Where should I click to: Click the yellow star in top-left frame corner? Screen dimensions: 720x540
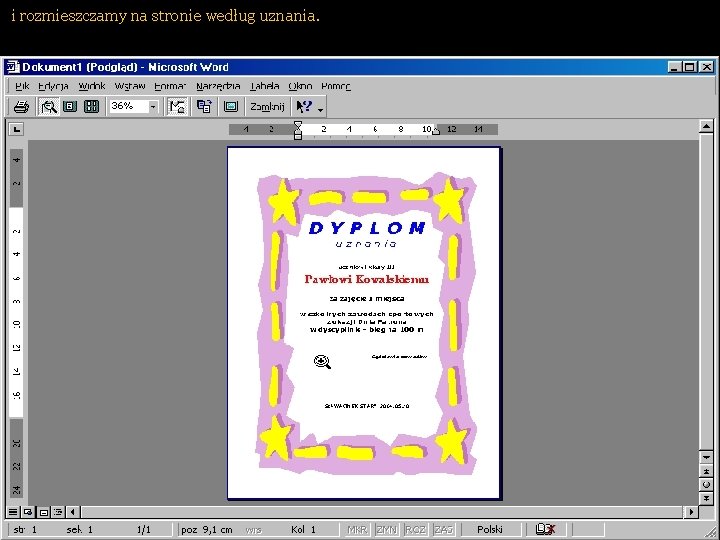coord(283,202)
